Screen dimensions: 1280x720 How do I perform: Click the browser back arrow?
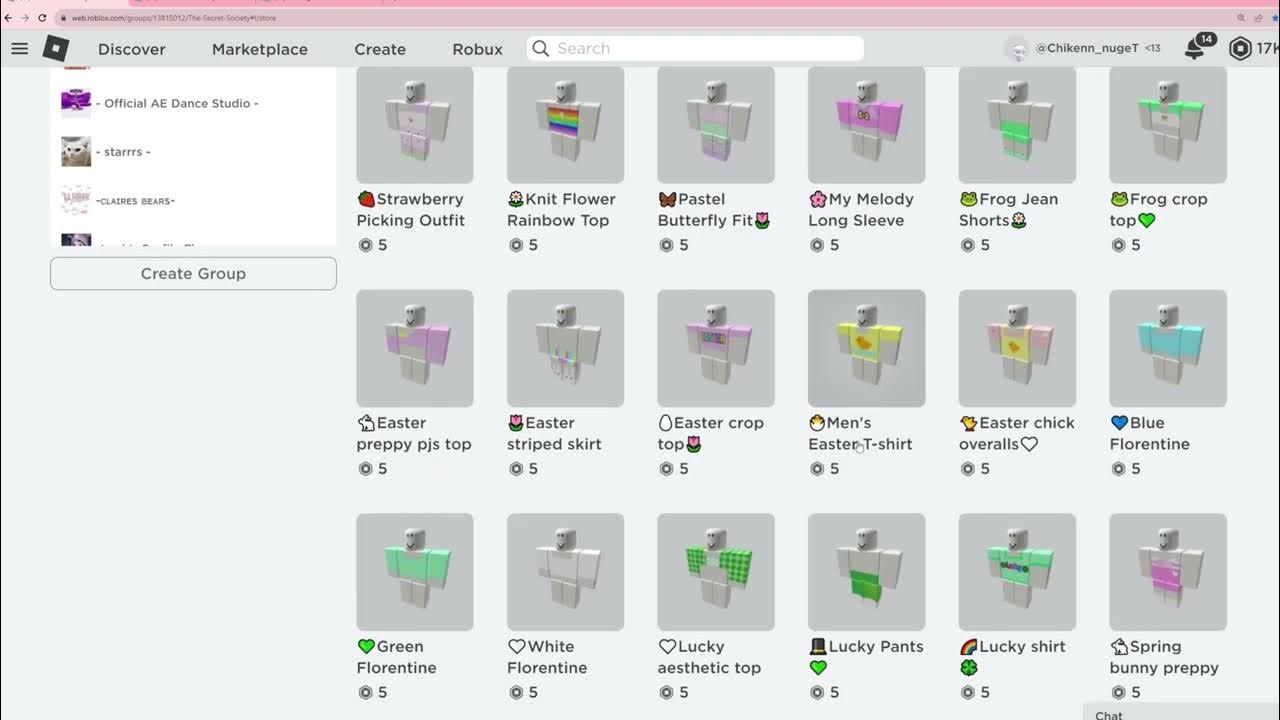(x=10, y=18)
